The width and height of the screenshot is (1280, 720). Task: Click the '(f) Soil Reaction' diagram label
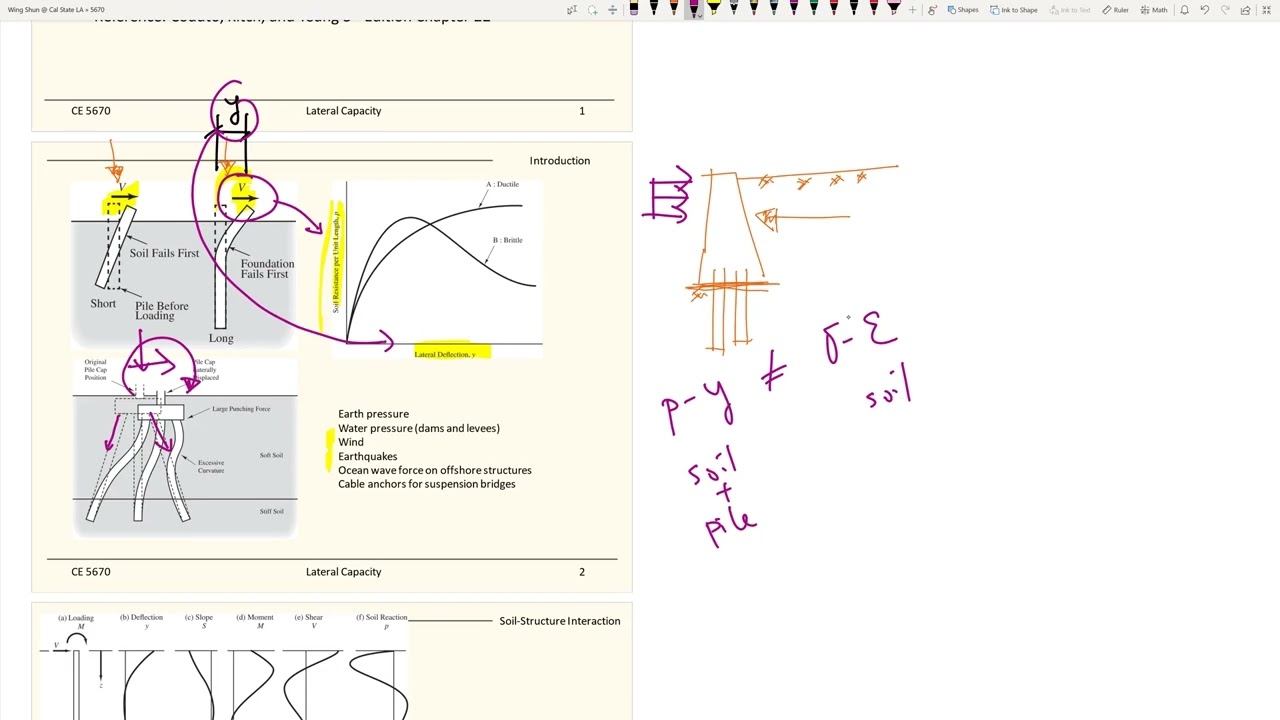point(381,617)
